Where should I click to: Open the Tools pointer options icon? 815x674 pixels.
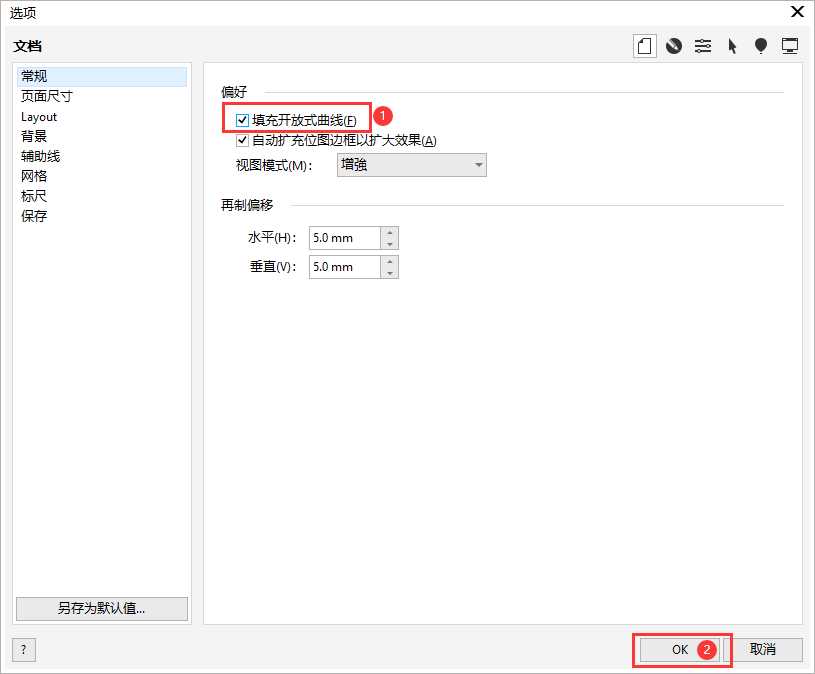732,46
